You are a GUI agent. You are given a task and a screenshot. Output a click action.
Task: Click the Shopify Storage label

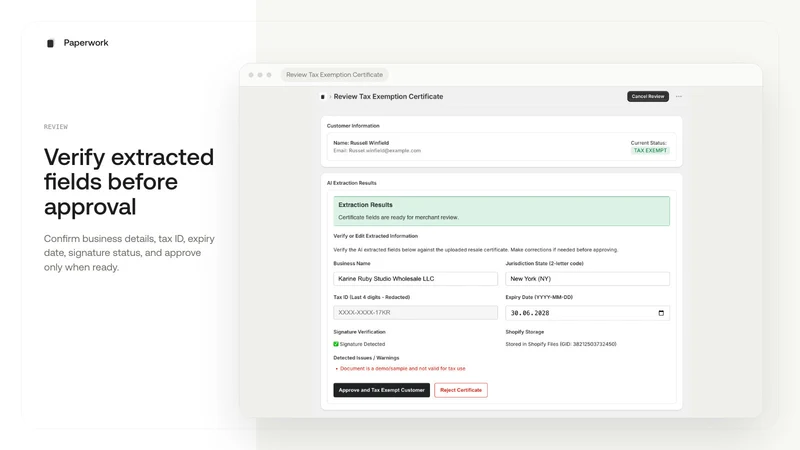click(524, 332)
